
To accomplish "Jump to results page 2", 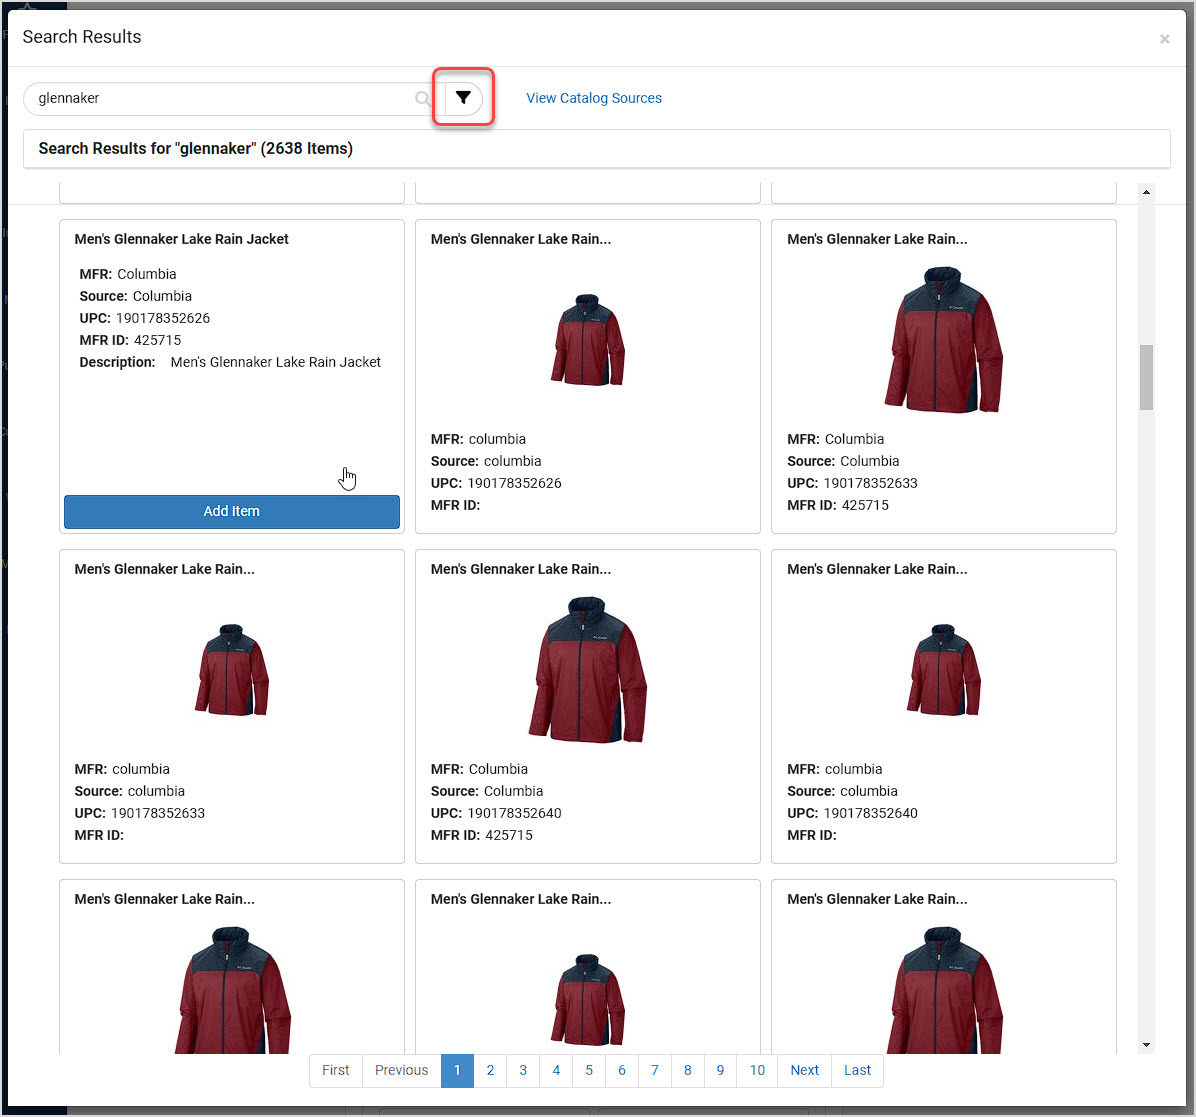I will point(490,1070).
